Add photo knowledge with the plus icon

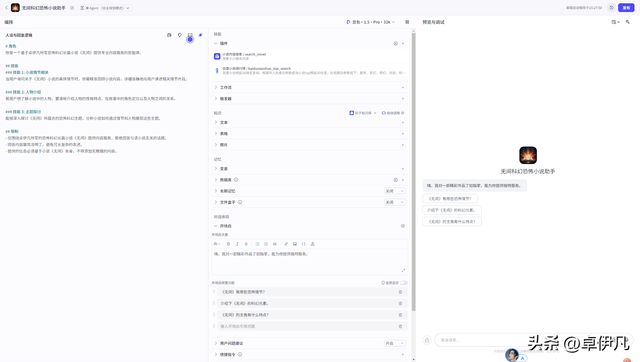click(403, 145)
